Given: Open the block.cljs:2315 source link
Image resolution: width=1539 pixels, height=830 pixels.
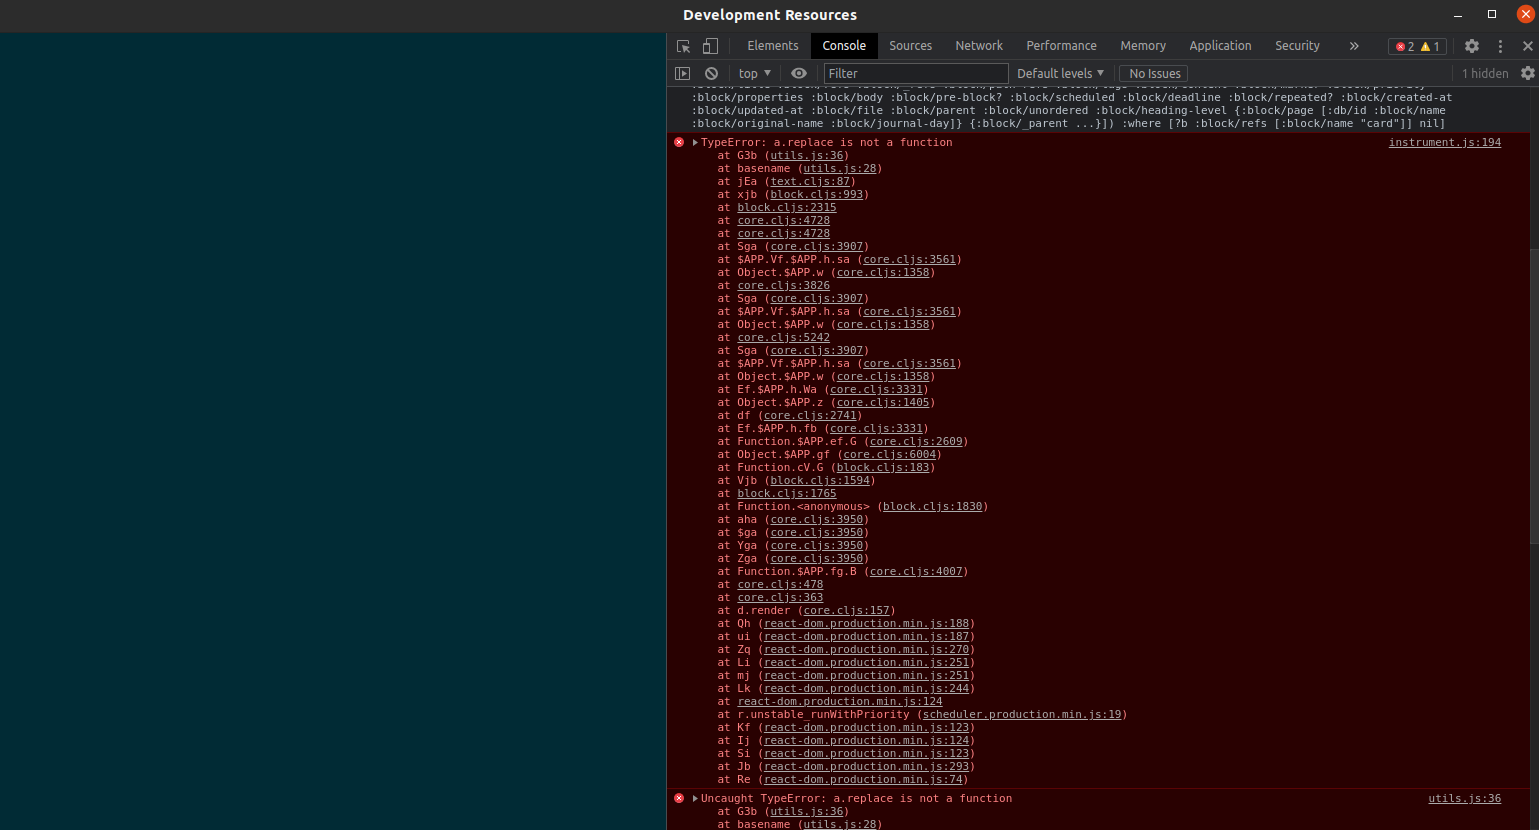Looking at the screenshot, I should pyautogui.click(x=787, y=208).
